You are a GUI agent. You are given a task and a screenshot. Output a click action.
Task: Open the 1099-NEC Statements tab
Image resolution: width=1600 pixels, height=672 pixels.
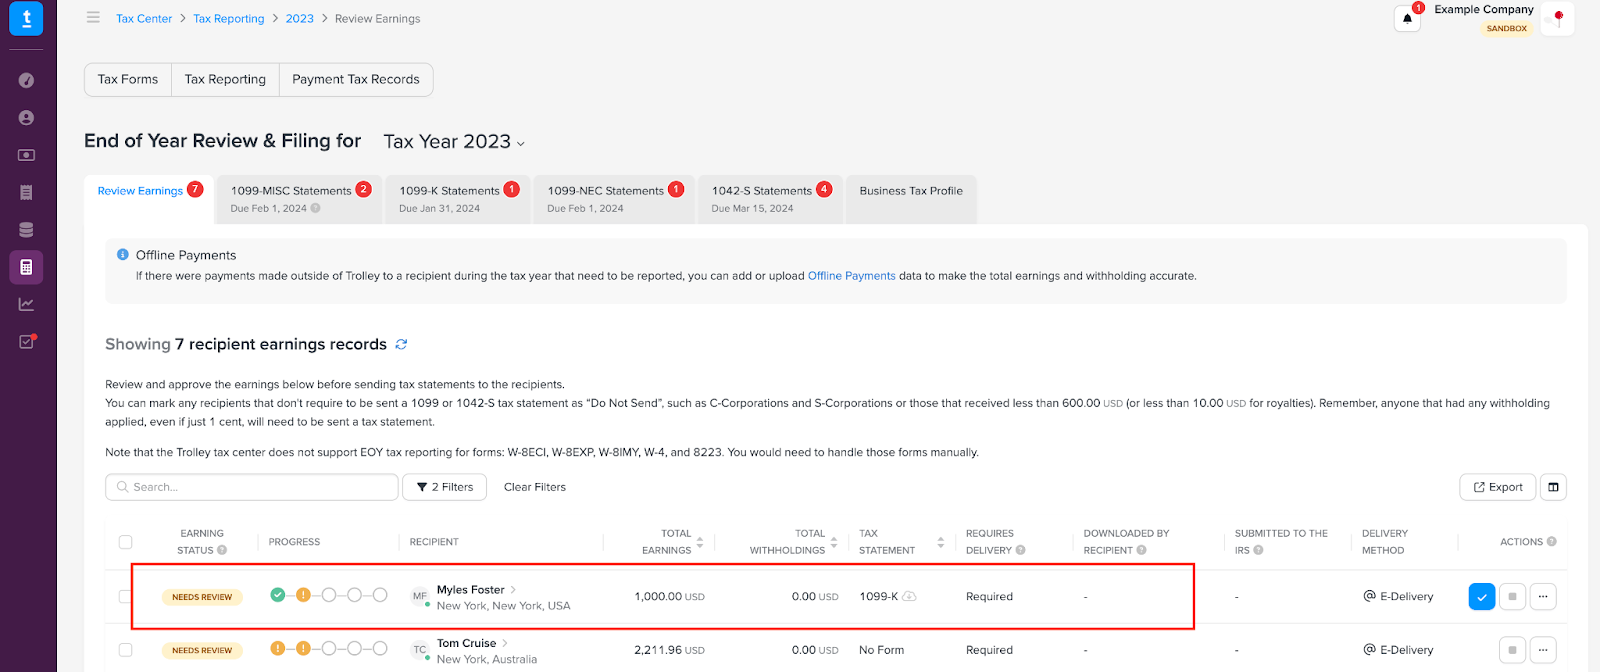(614, 199)
